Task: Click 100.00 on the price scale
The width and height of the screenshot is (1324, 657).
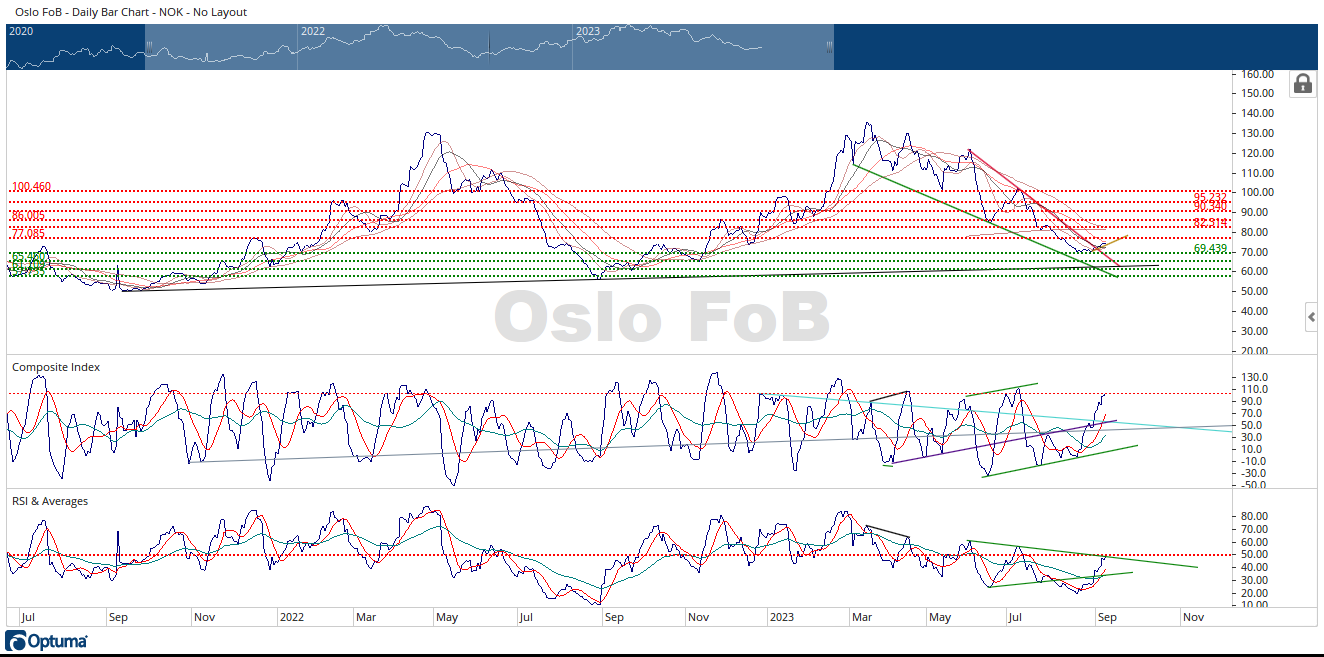Action: (x=1255, y=192)
